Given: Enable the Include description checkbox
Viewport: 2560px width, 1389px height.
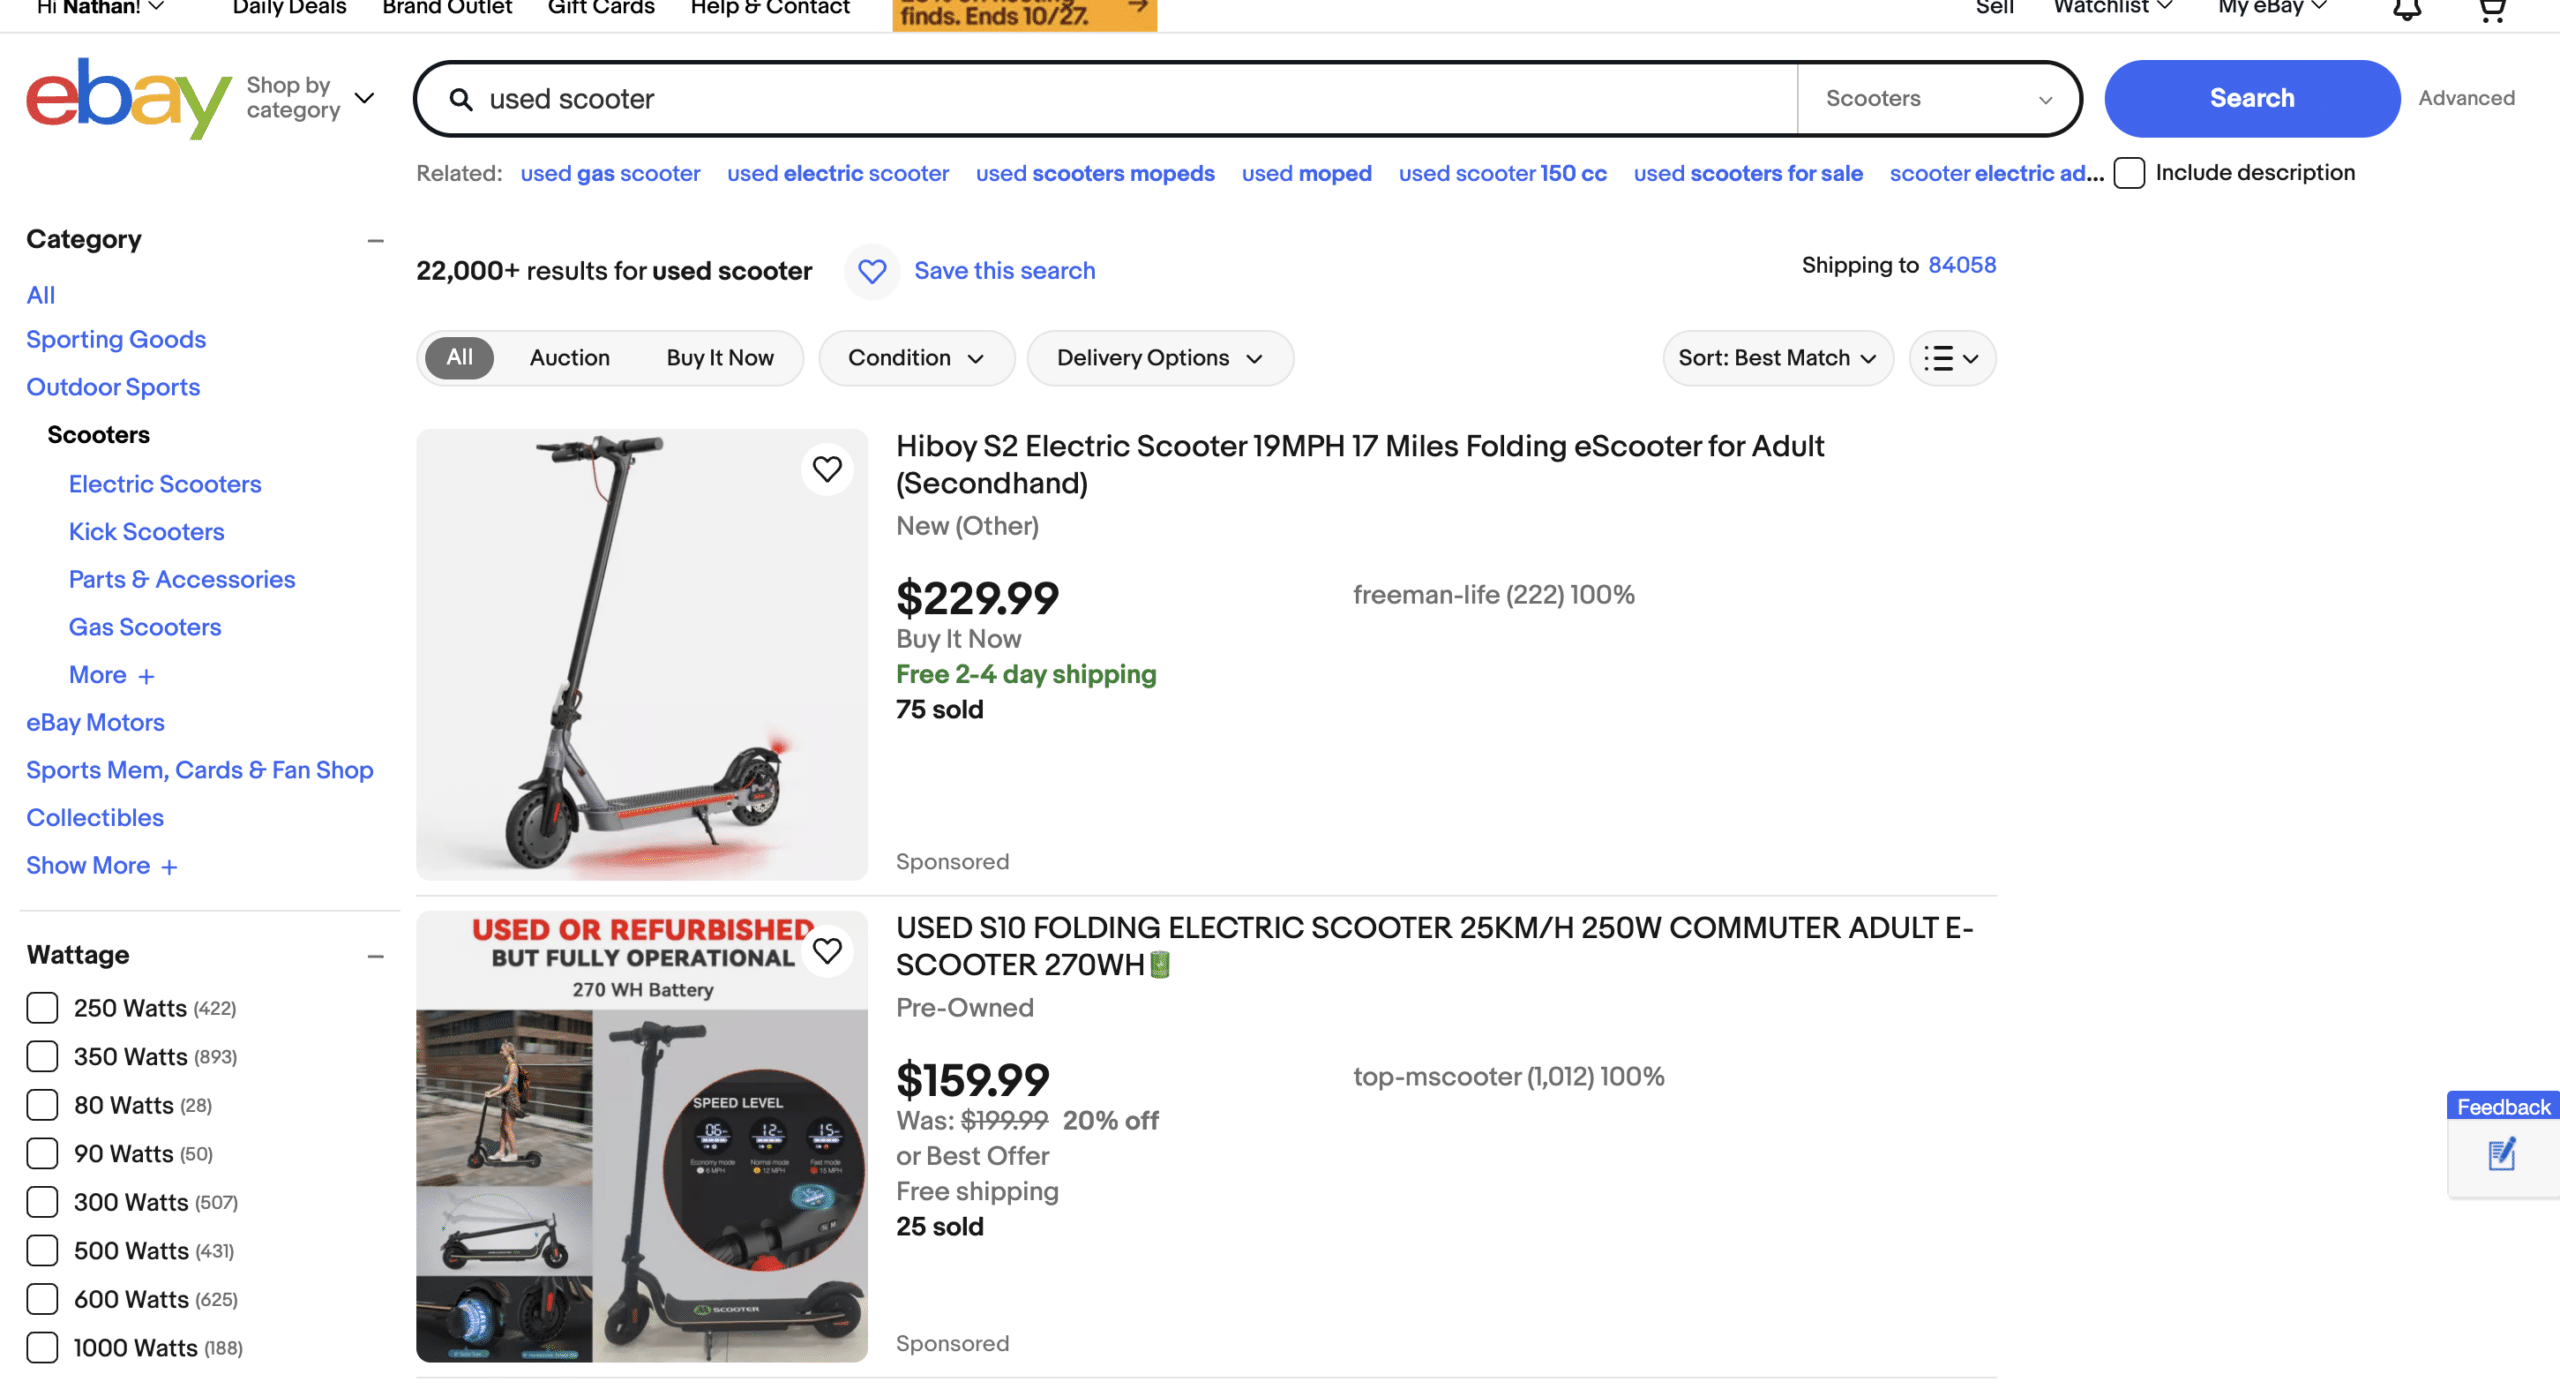Looking at the screenshot, I should [2129, 173].
